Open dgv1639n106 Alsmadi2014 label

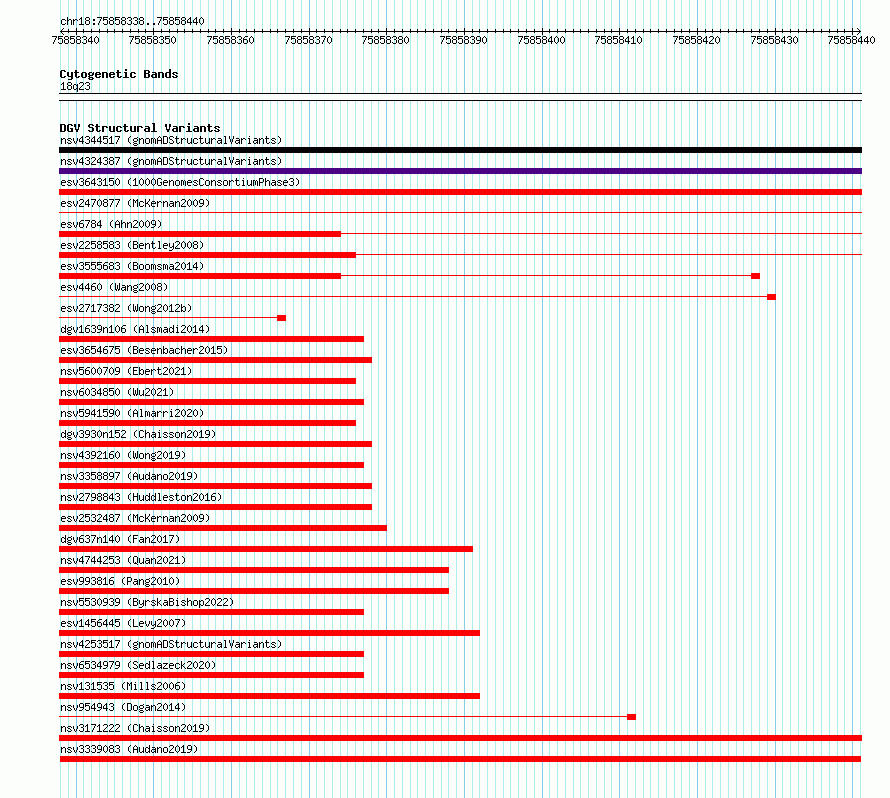(x=135, y=329)
